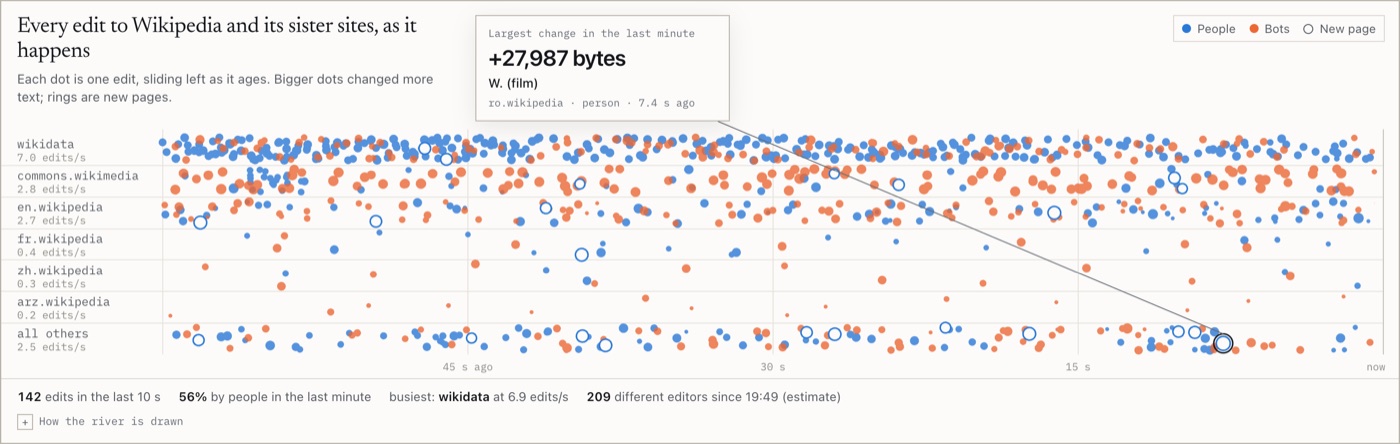Select the wikidata row label

tap(45, 144)
